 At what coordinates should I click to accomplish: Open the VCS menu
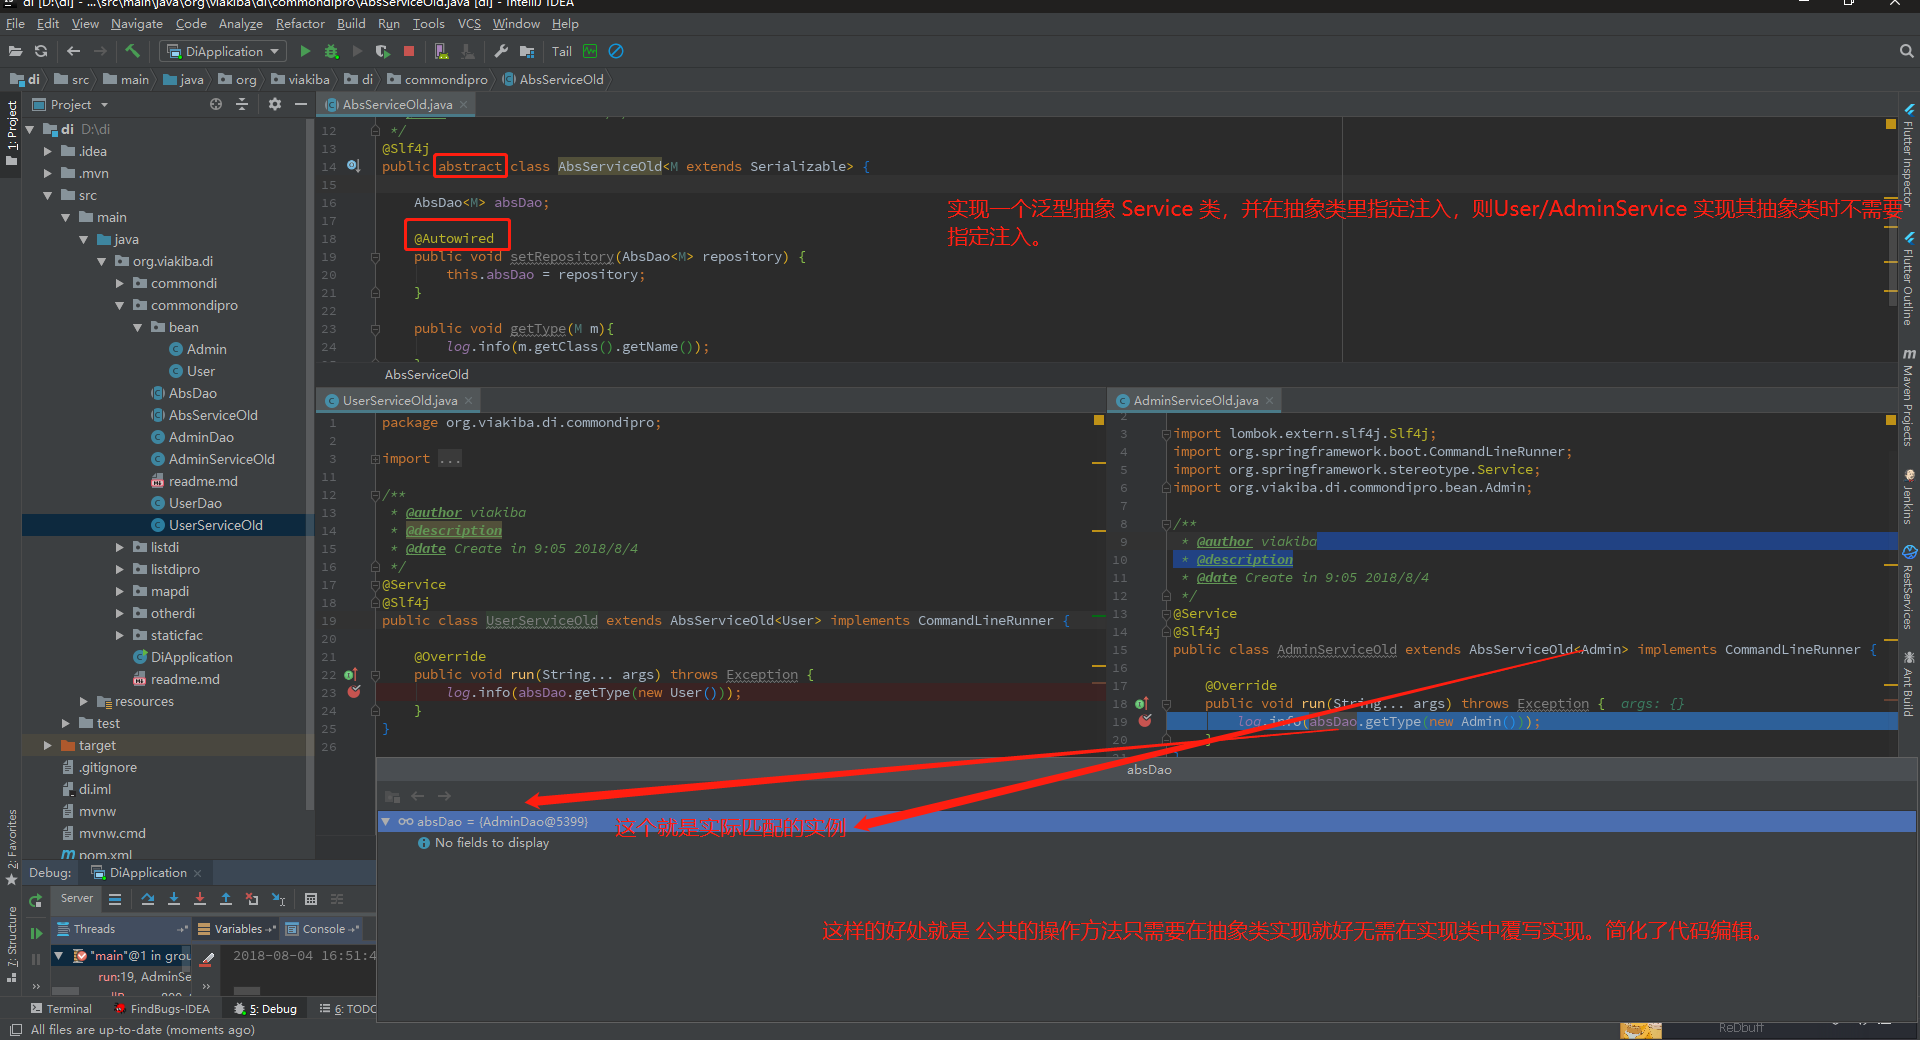pyautogui.click(x=469, y=23)
